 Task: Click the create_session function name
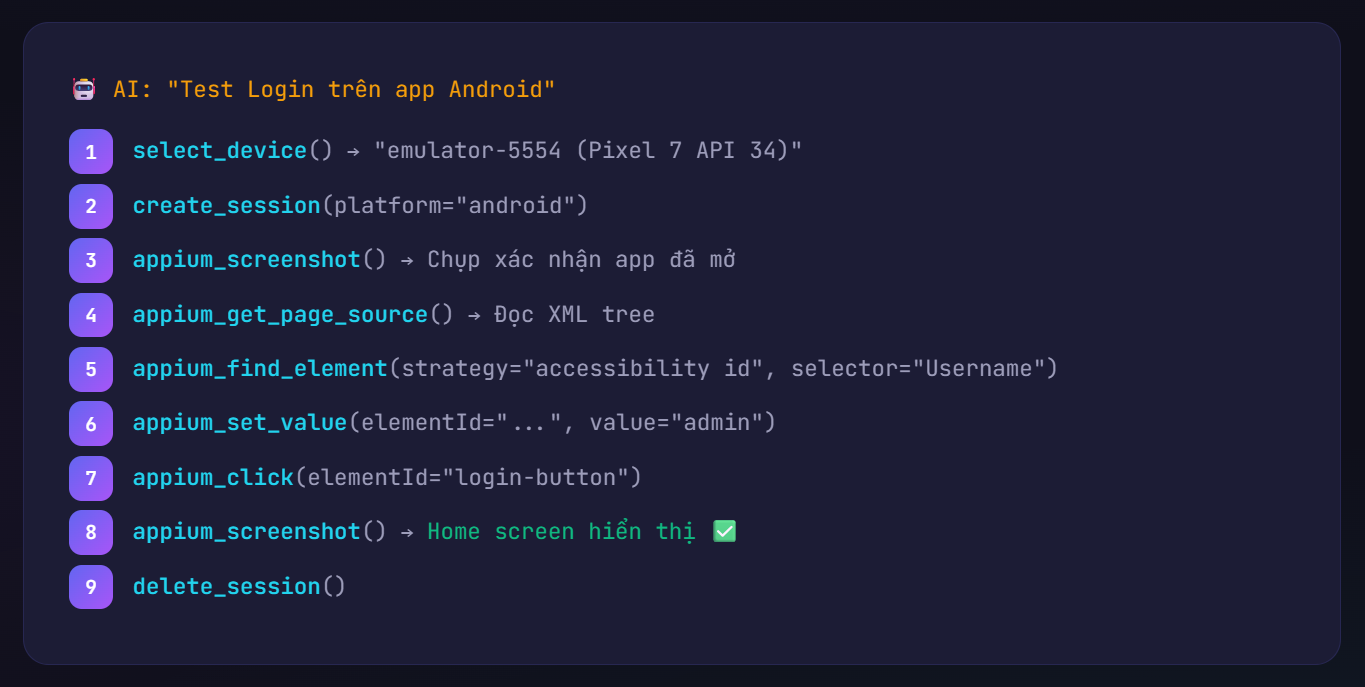226,206
